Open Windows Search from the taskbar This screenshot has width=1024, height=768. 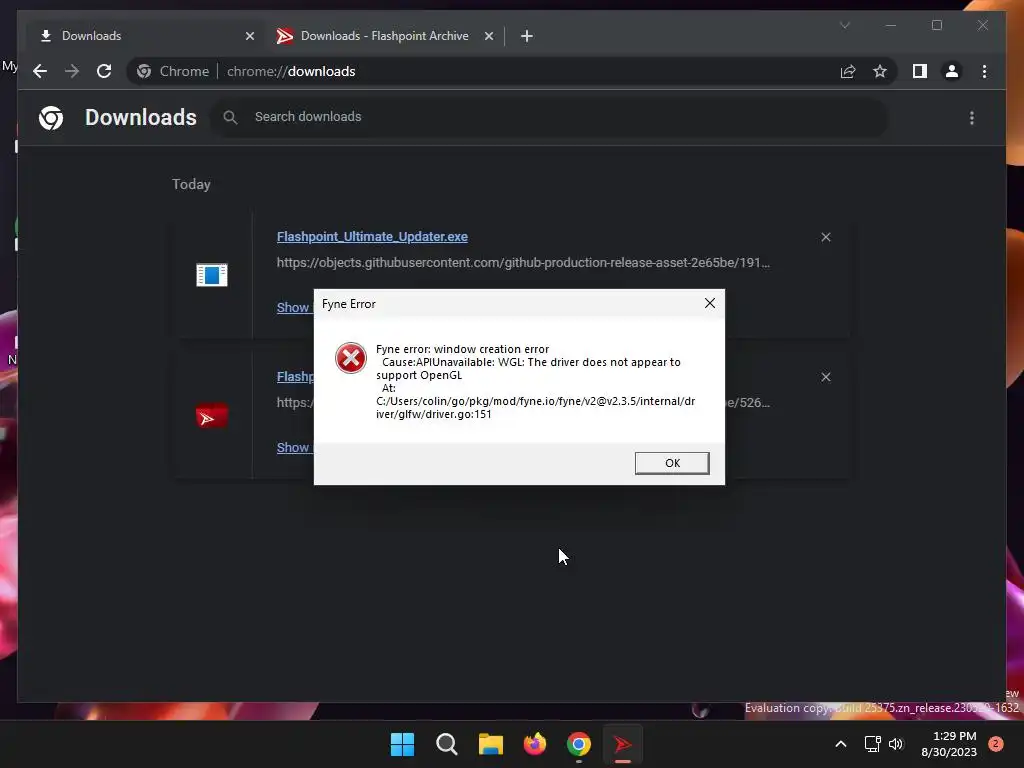click(x=447, y=744)
